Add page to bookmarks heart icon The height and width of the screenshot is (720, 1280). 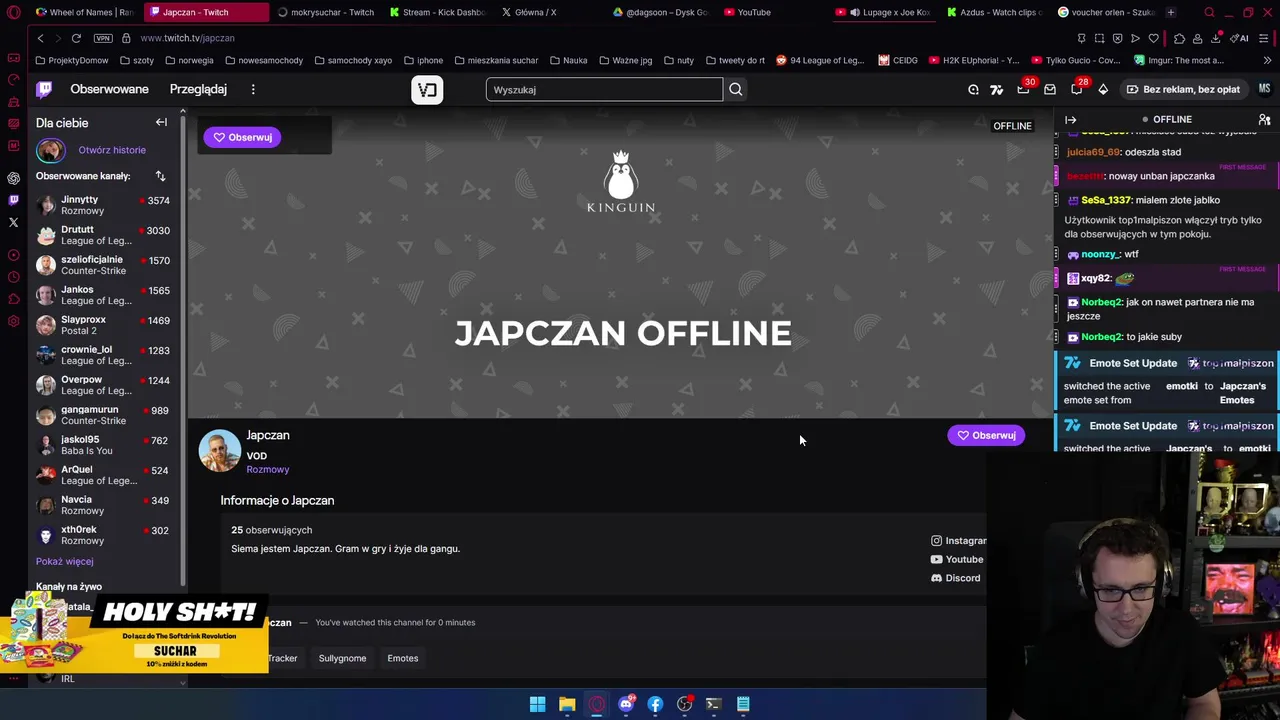[x=1153, y=38]
